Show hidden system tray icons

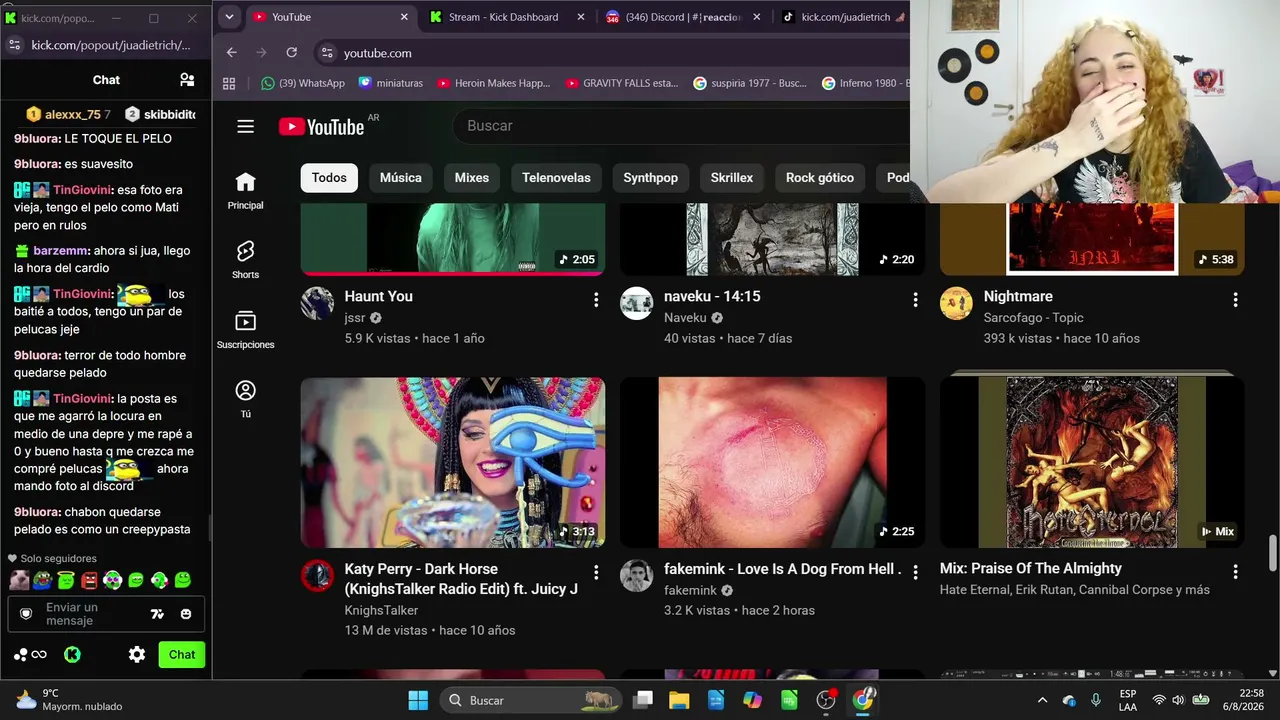(1042, 700)
